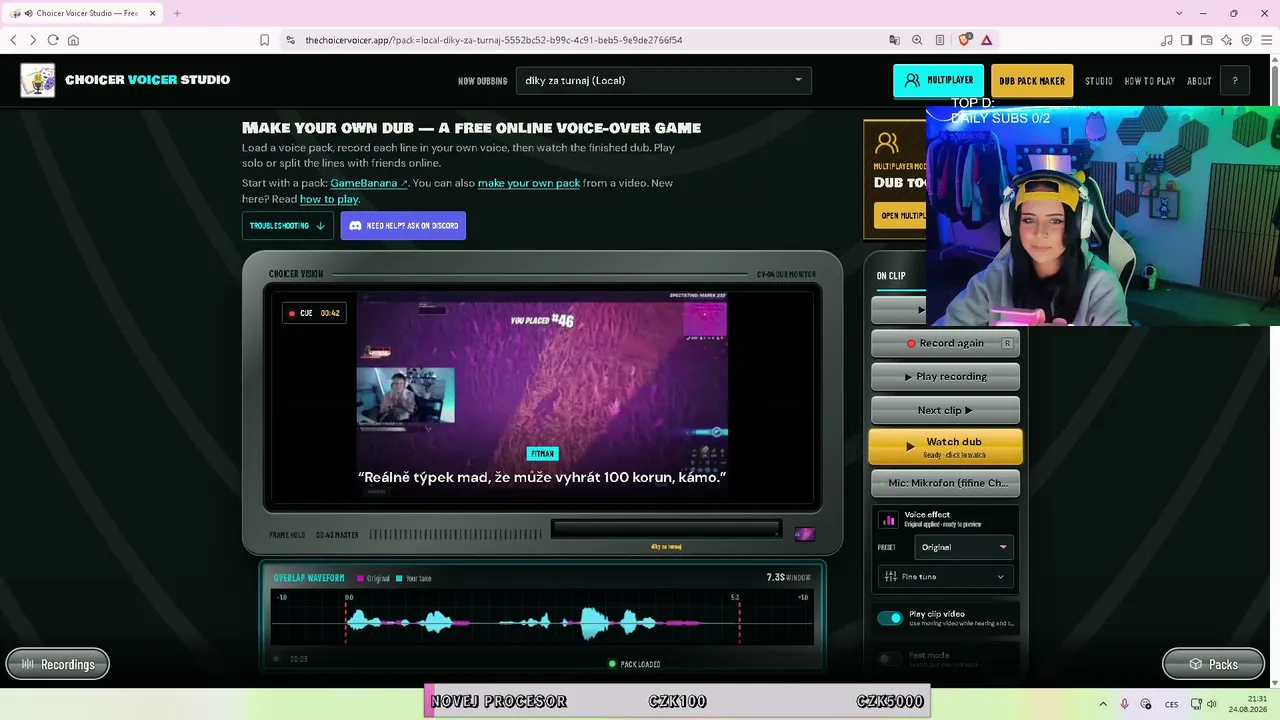Click the Open Multiplayer yellow button
Viewport: 1280px width, 720px height.
click(x=901, y=215)
